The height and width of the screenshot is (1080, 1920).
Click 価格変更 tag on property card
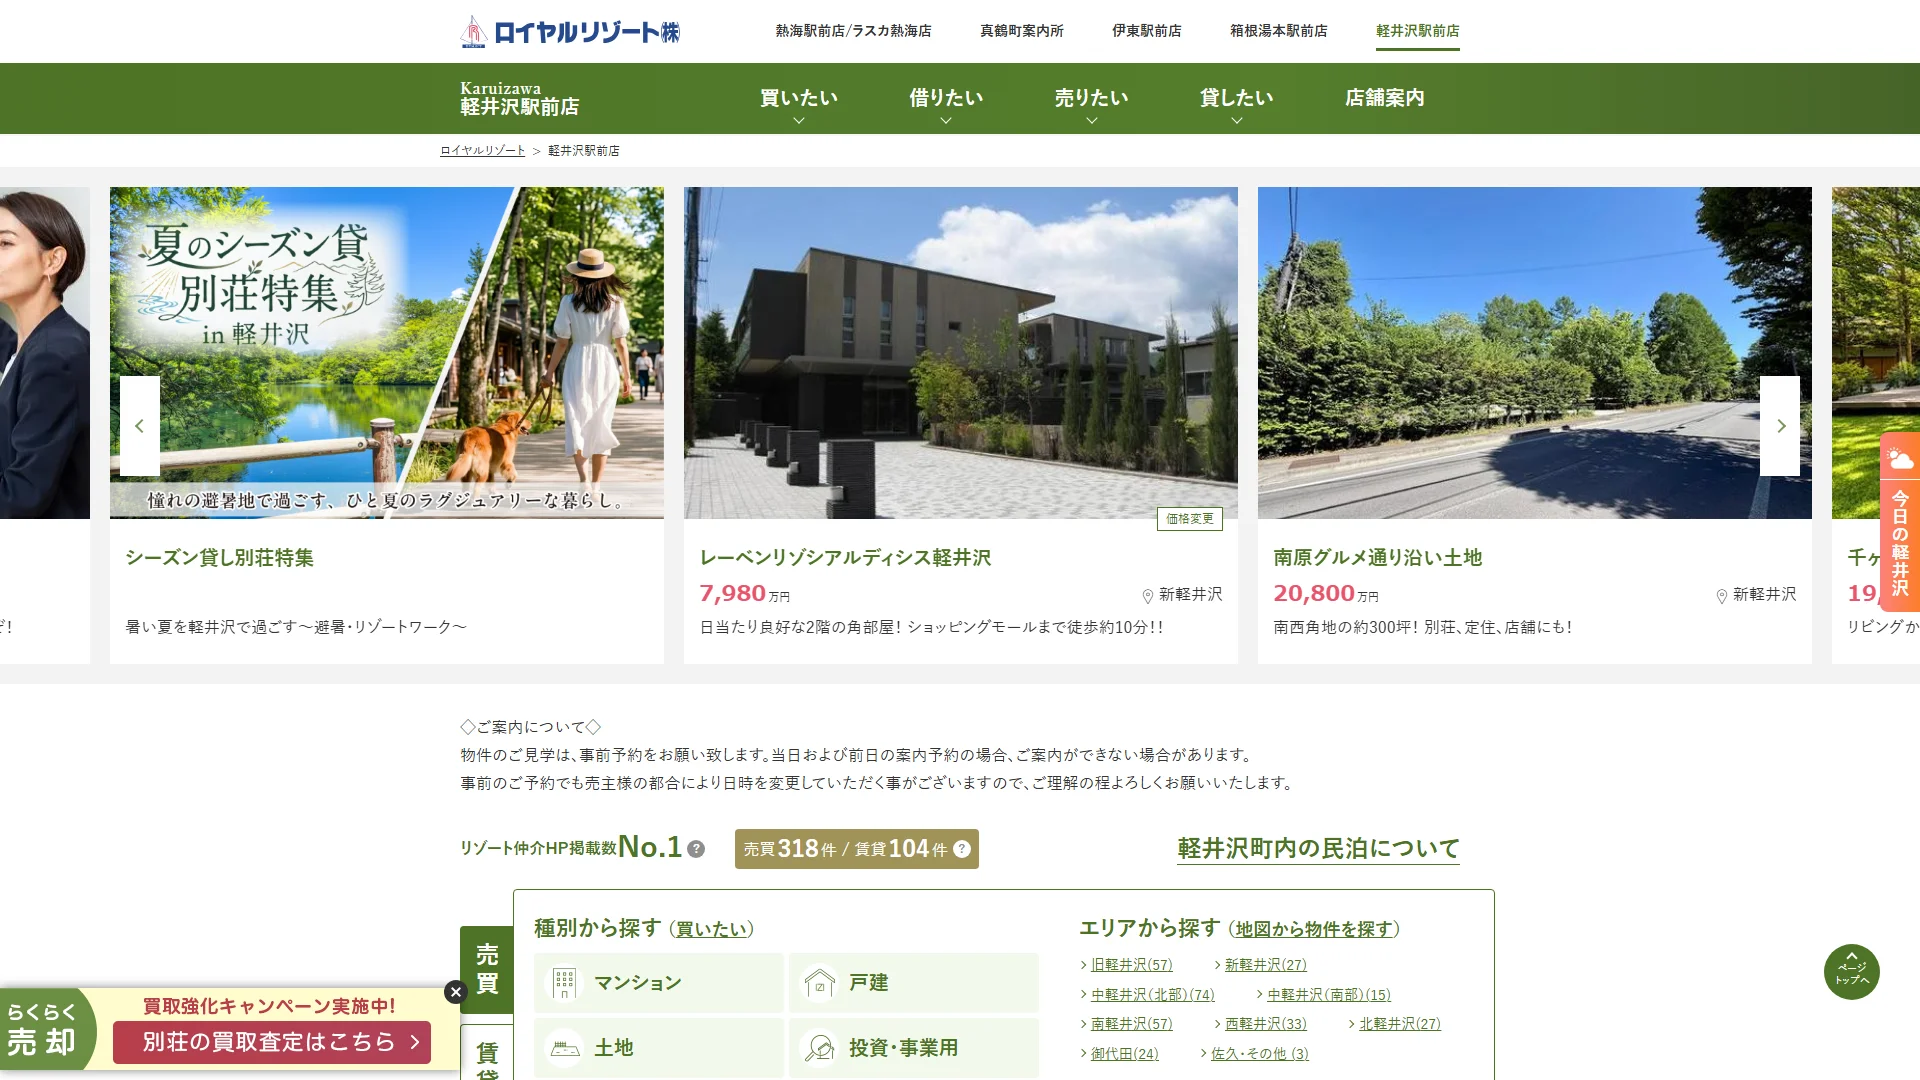point(1190,519)
